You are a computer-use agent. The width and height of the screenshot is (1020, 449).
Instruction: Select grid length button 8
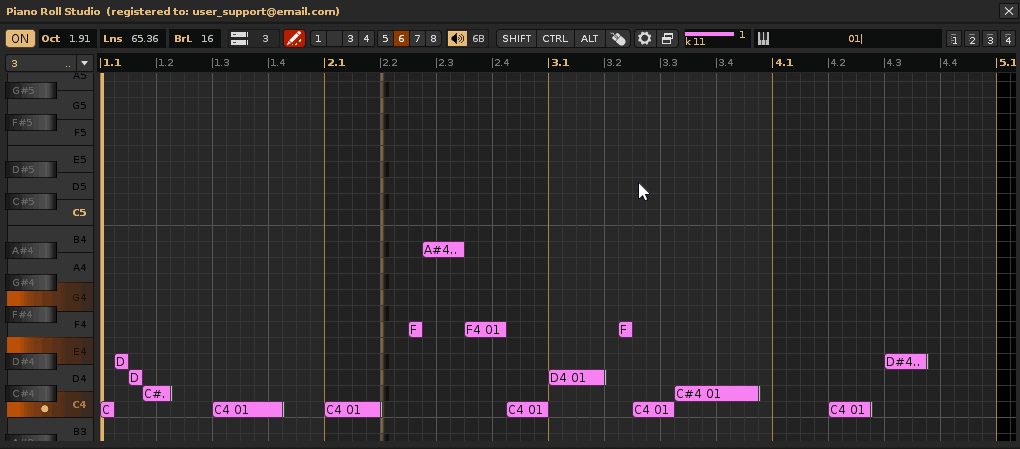point(433,39)
